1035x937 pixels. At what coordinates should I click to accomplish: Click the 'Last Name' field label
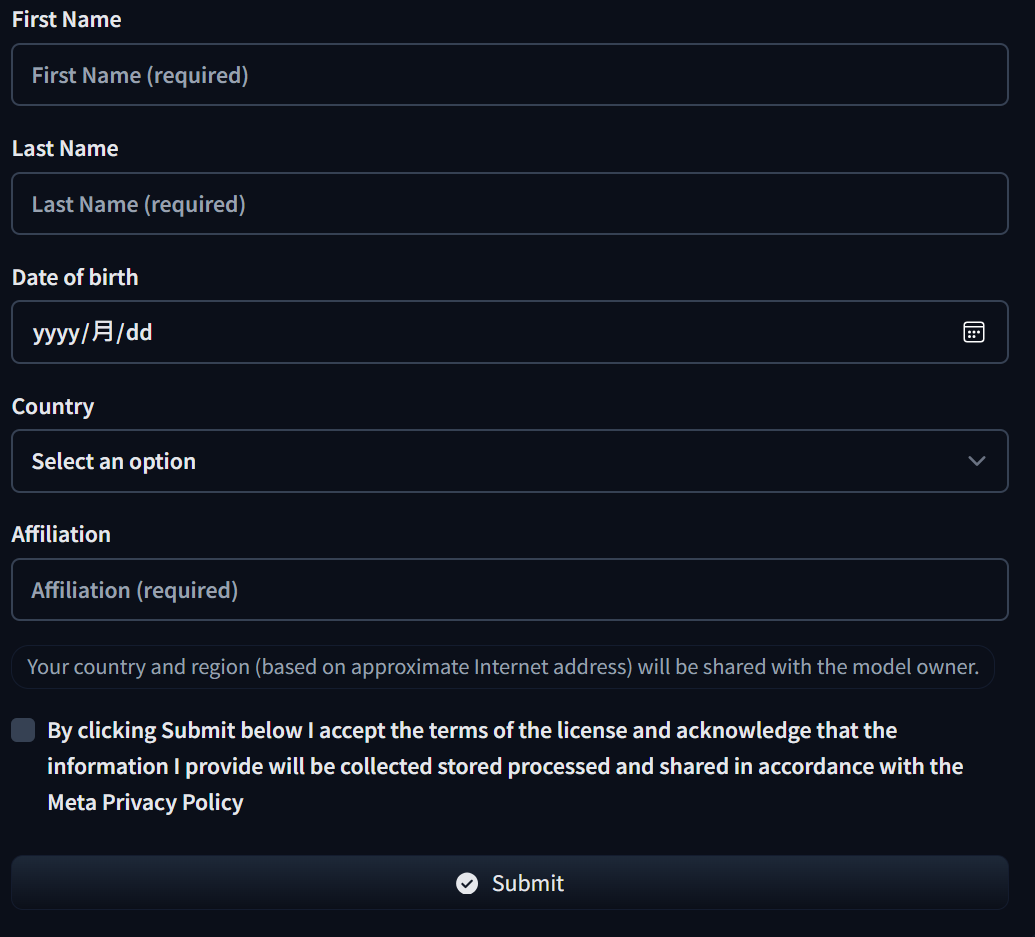pos(65,148)
